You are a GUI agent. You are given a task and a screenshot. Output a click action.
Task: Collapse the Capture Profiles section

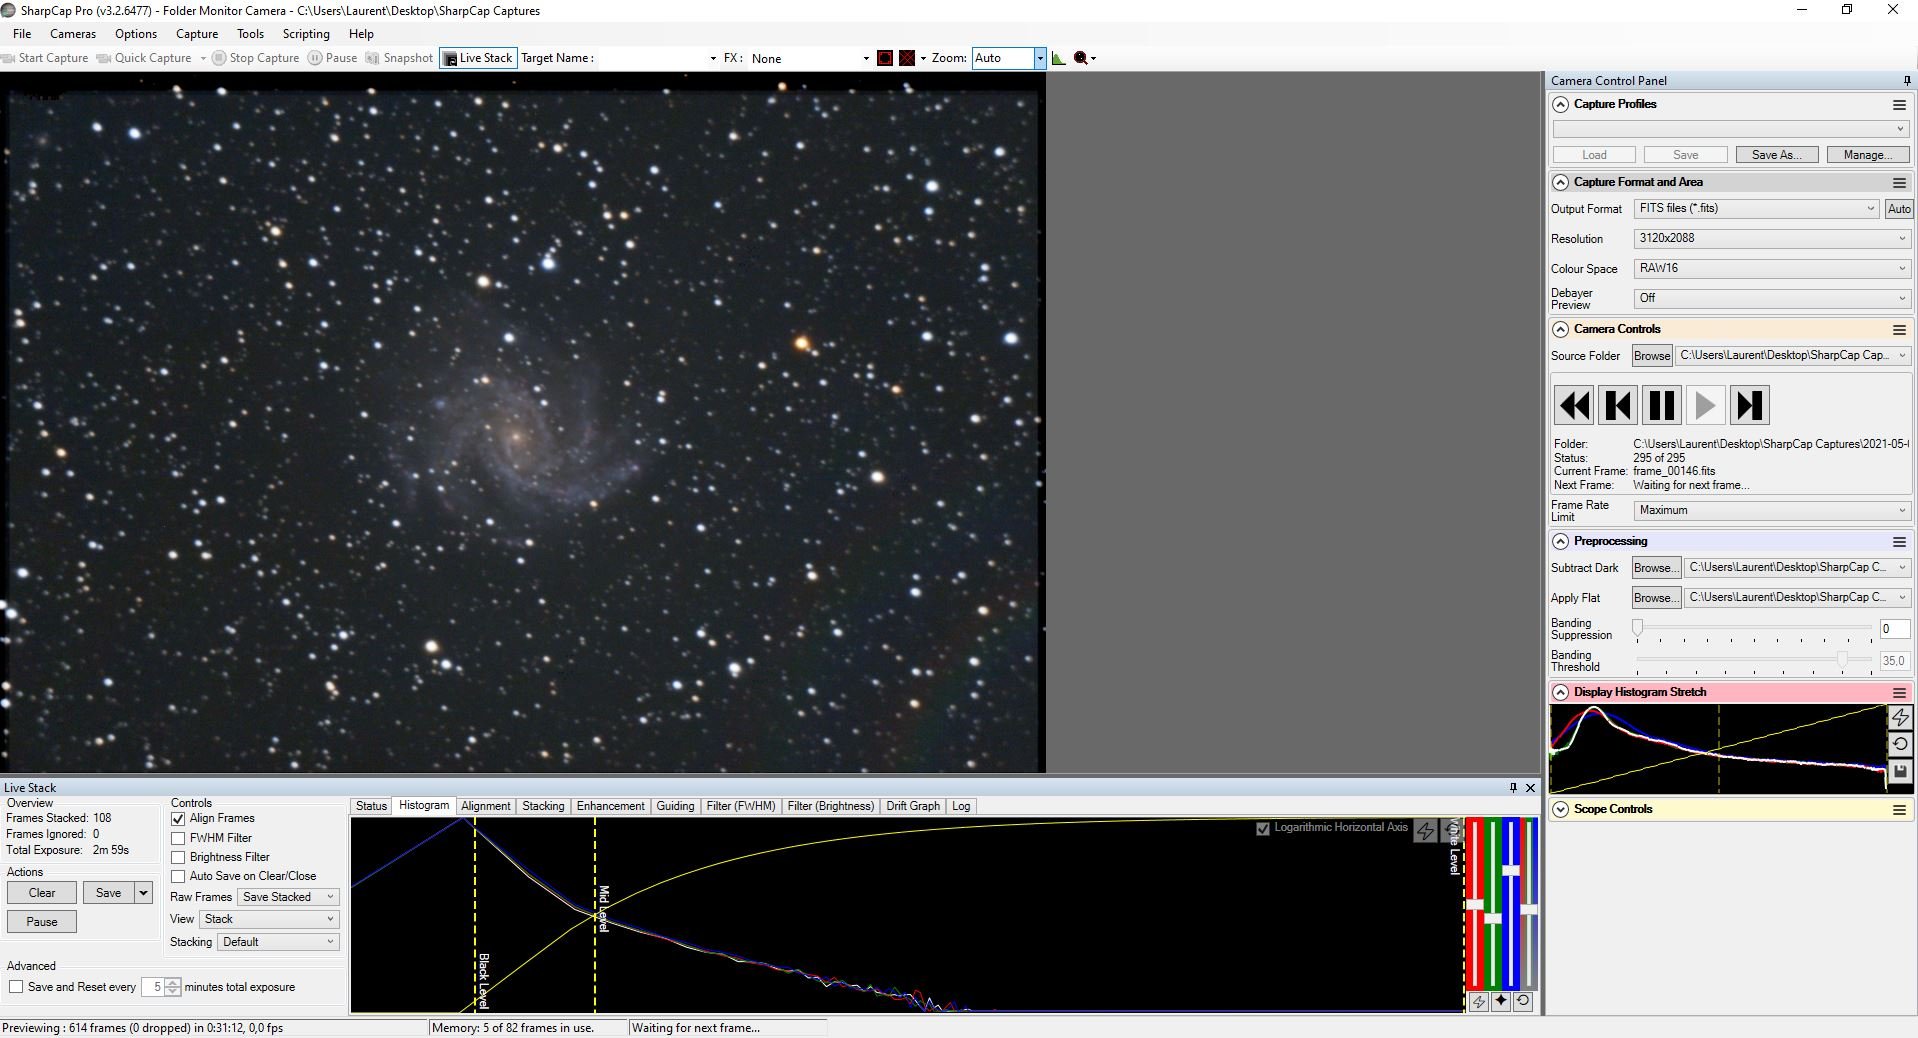tap(1560, 105)
